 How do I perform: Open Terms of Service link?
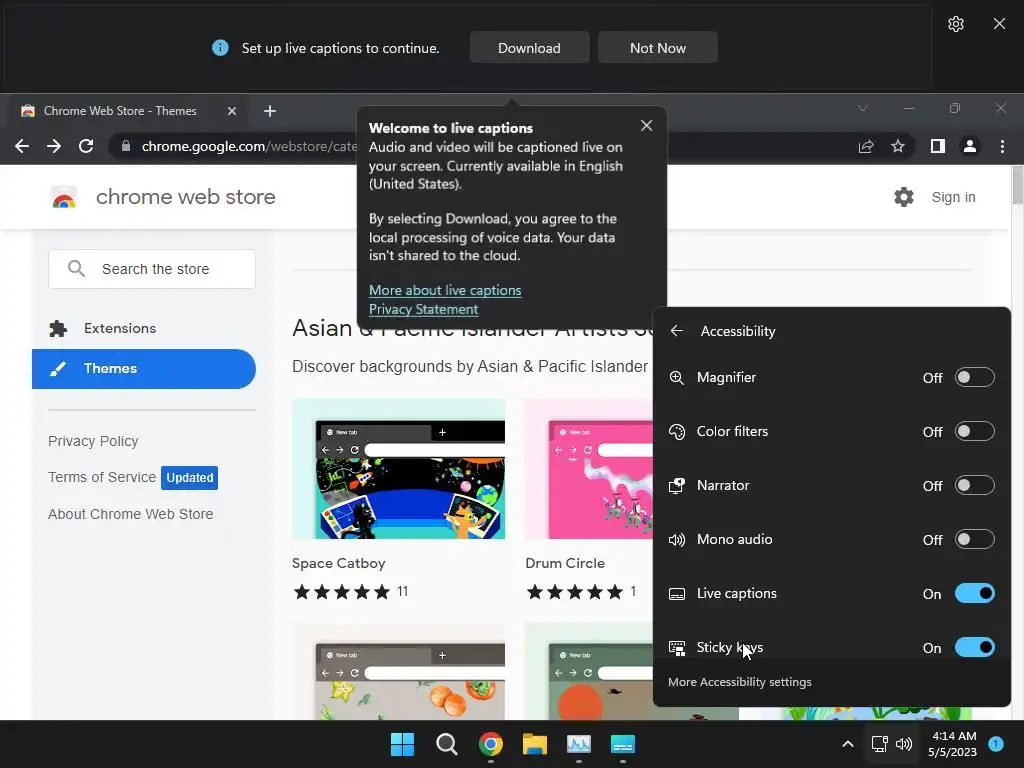point(102,477)
